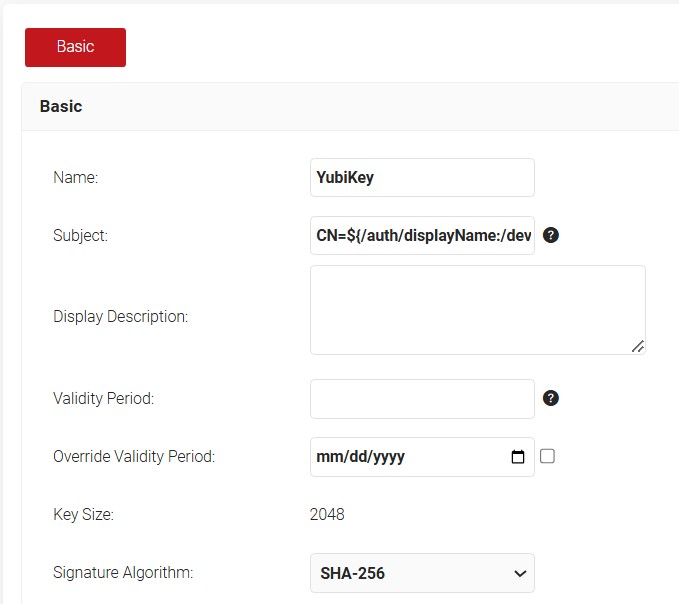Viewport: 679px width, 604px height.
Task: Select the dd day segment of date
Action: tap(354, 457)
